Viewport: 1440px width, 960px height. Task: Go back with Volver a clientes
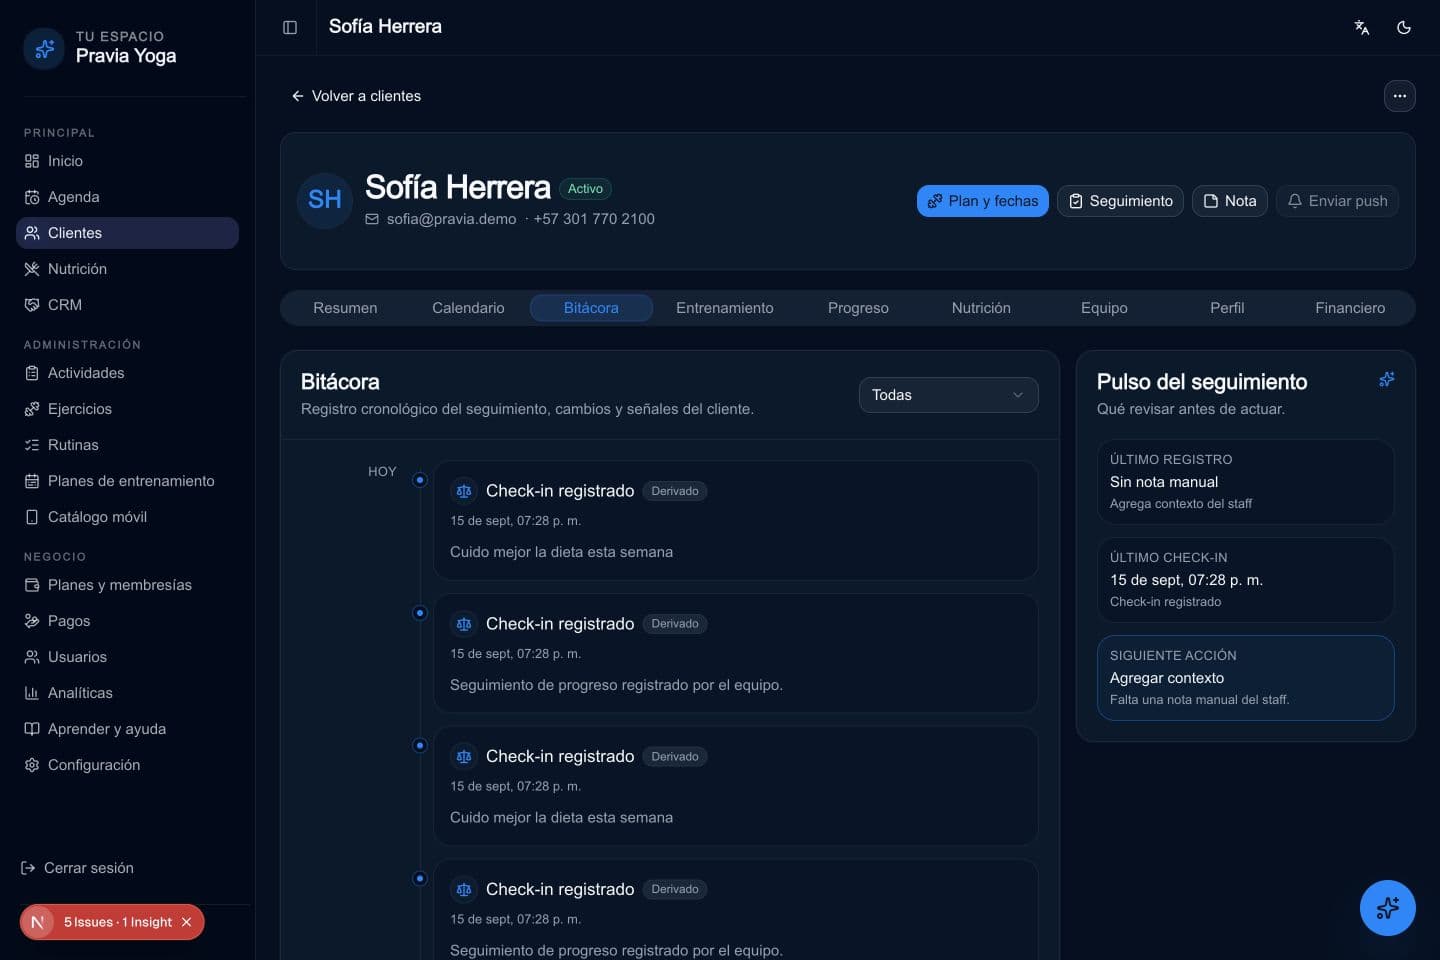tap(356, 96)
